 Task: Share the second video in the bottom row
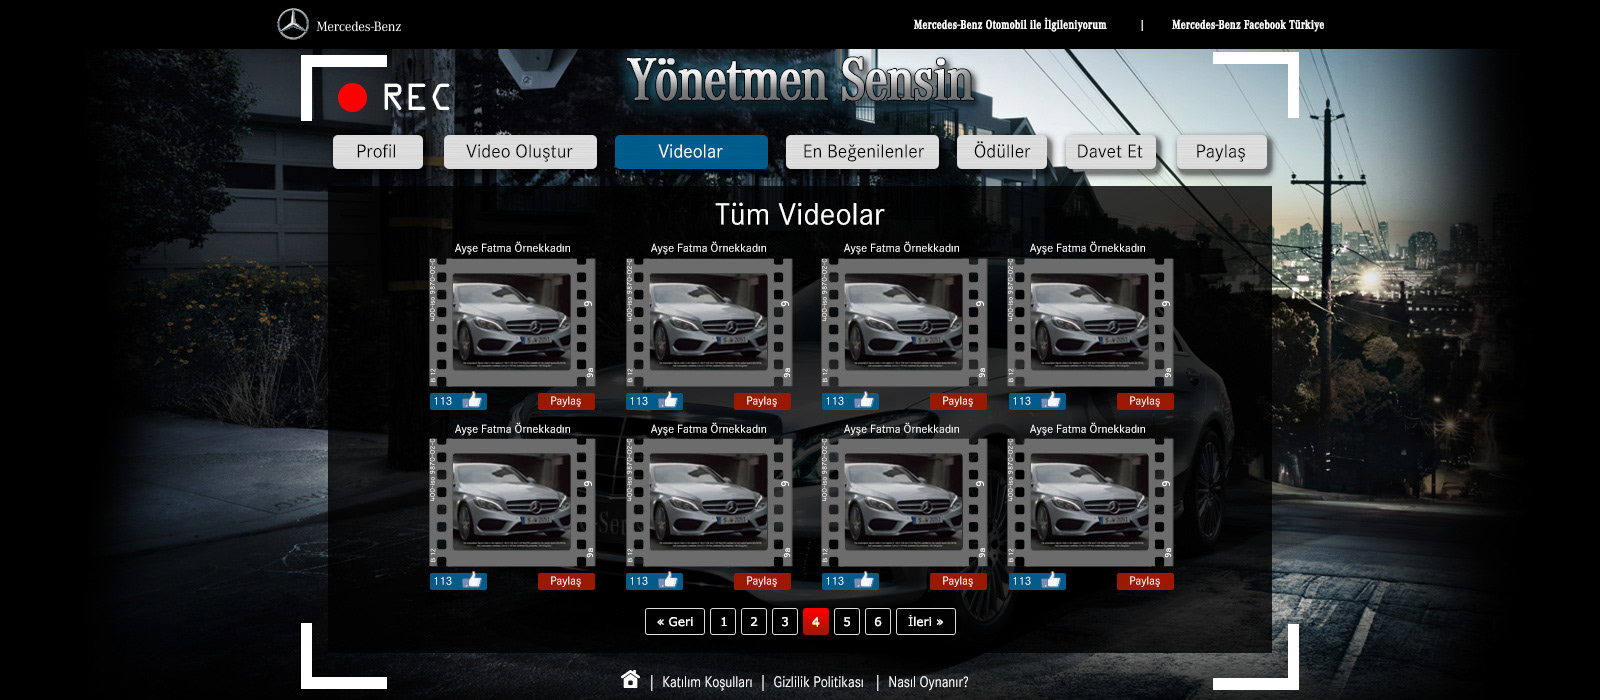[762, 581]
